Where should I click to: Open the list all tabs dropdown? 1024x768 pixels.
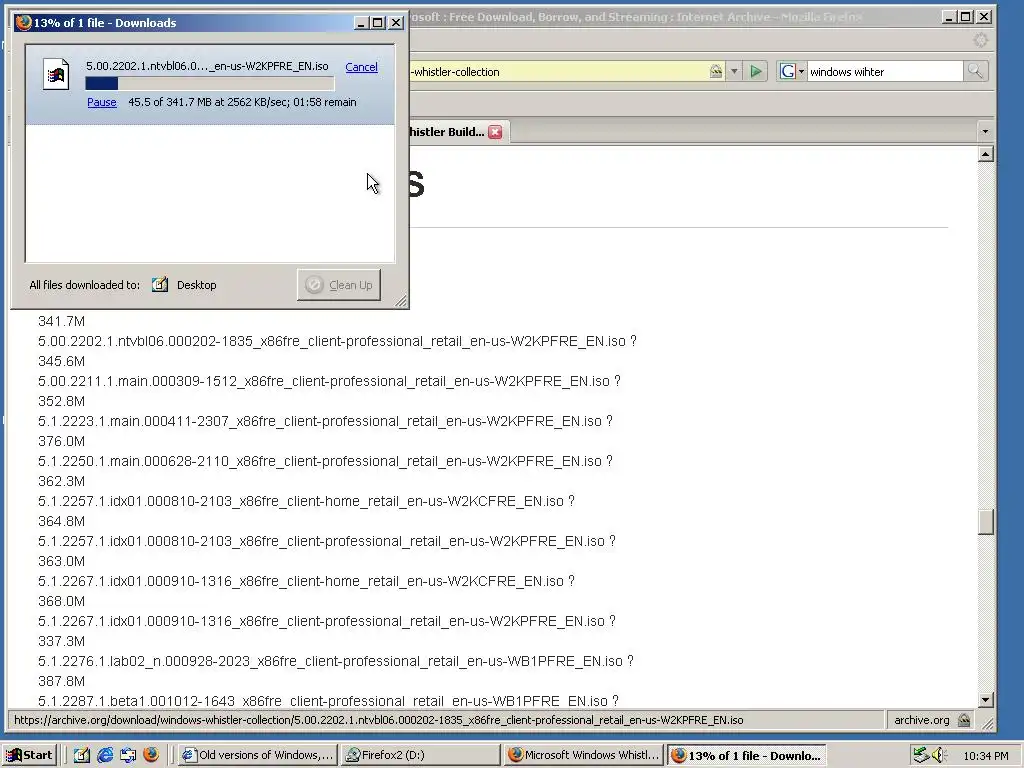point(985,132)
